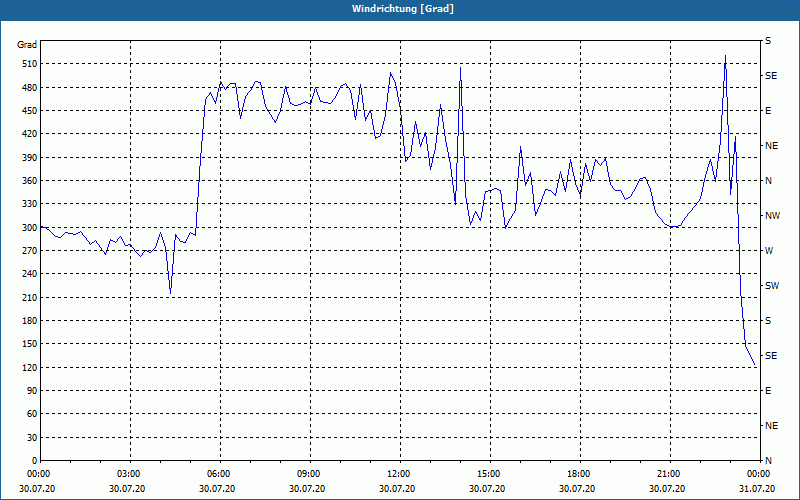The height and width of the screenshot is (500, 800).
Task: Click the 09:00 time label
Action: pos(308,474)
